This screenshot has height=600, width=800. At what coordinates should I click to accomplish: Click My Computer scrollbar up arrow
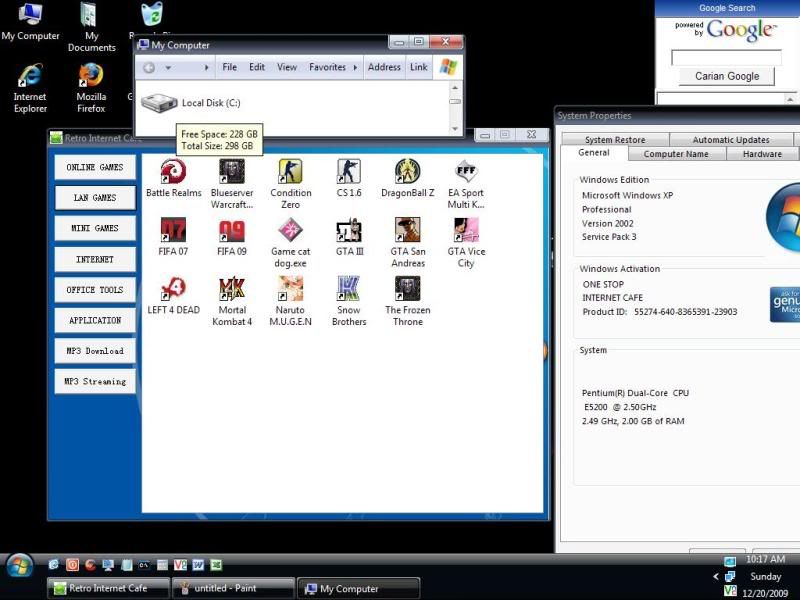click(x=455, y=88)
